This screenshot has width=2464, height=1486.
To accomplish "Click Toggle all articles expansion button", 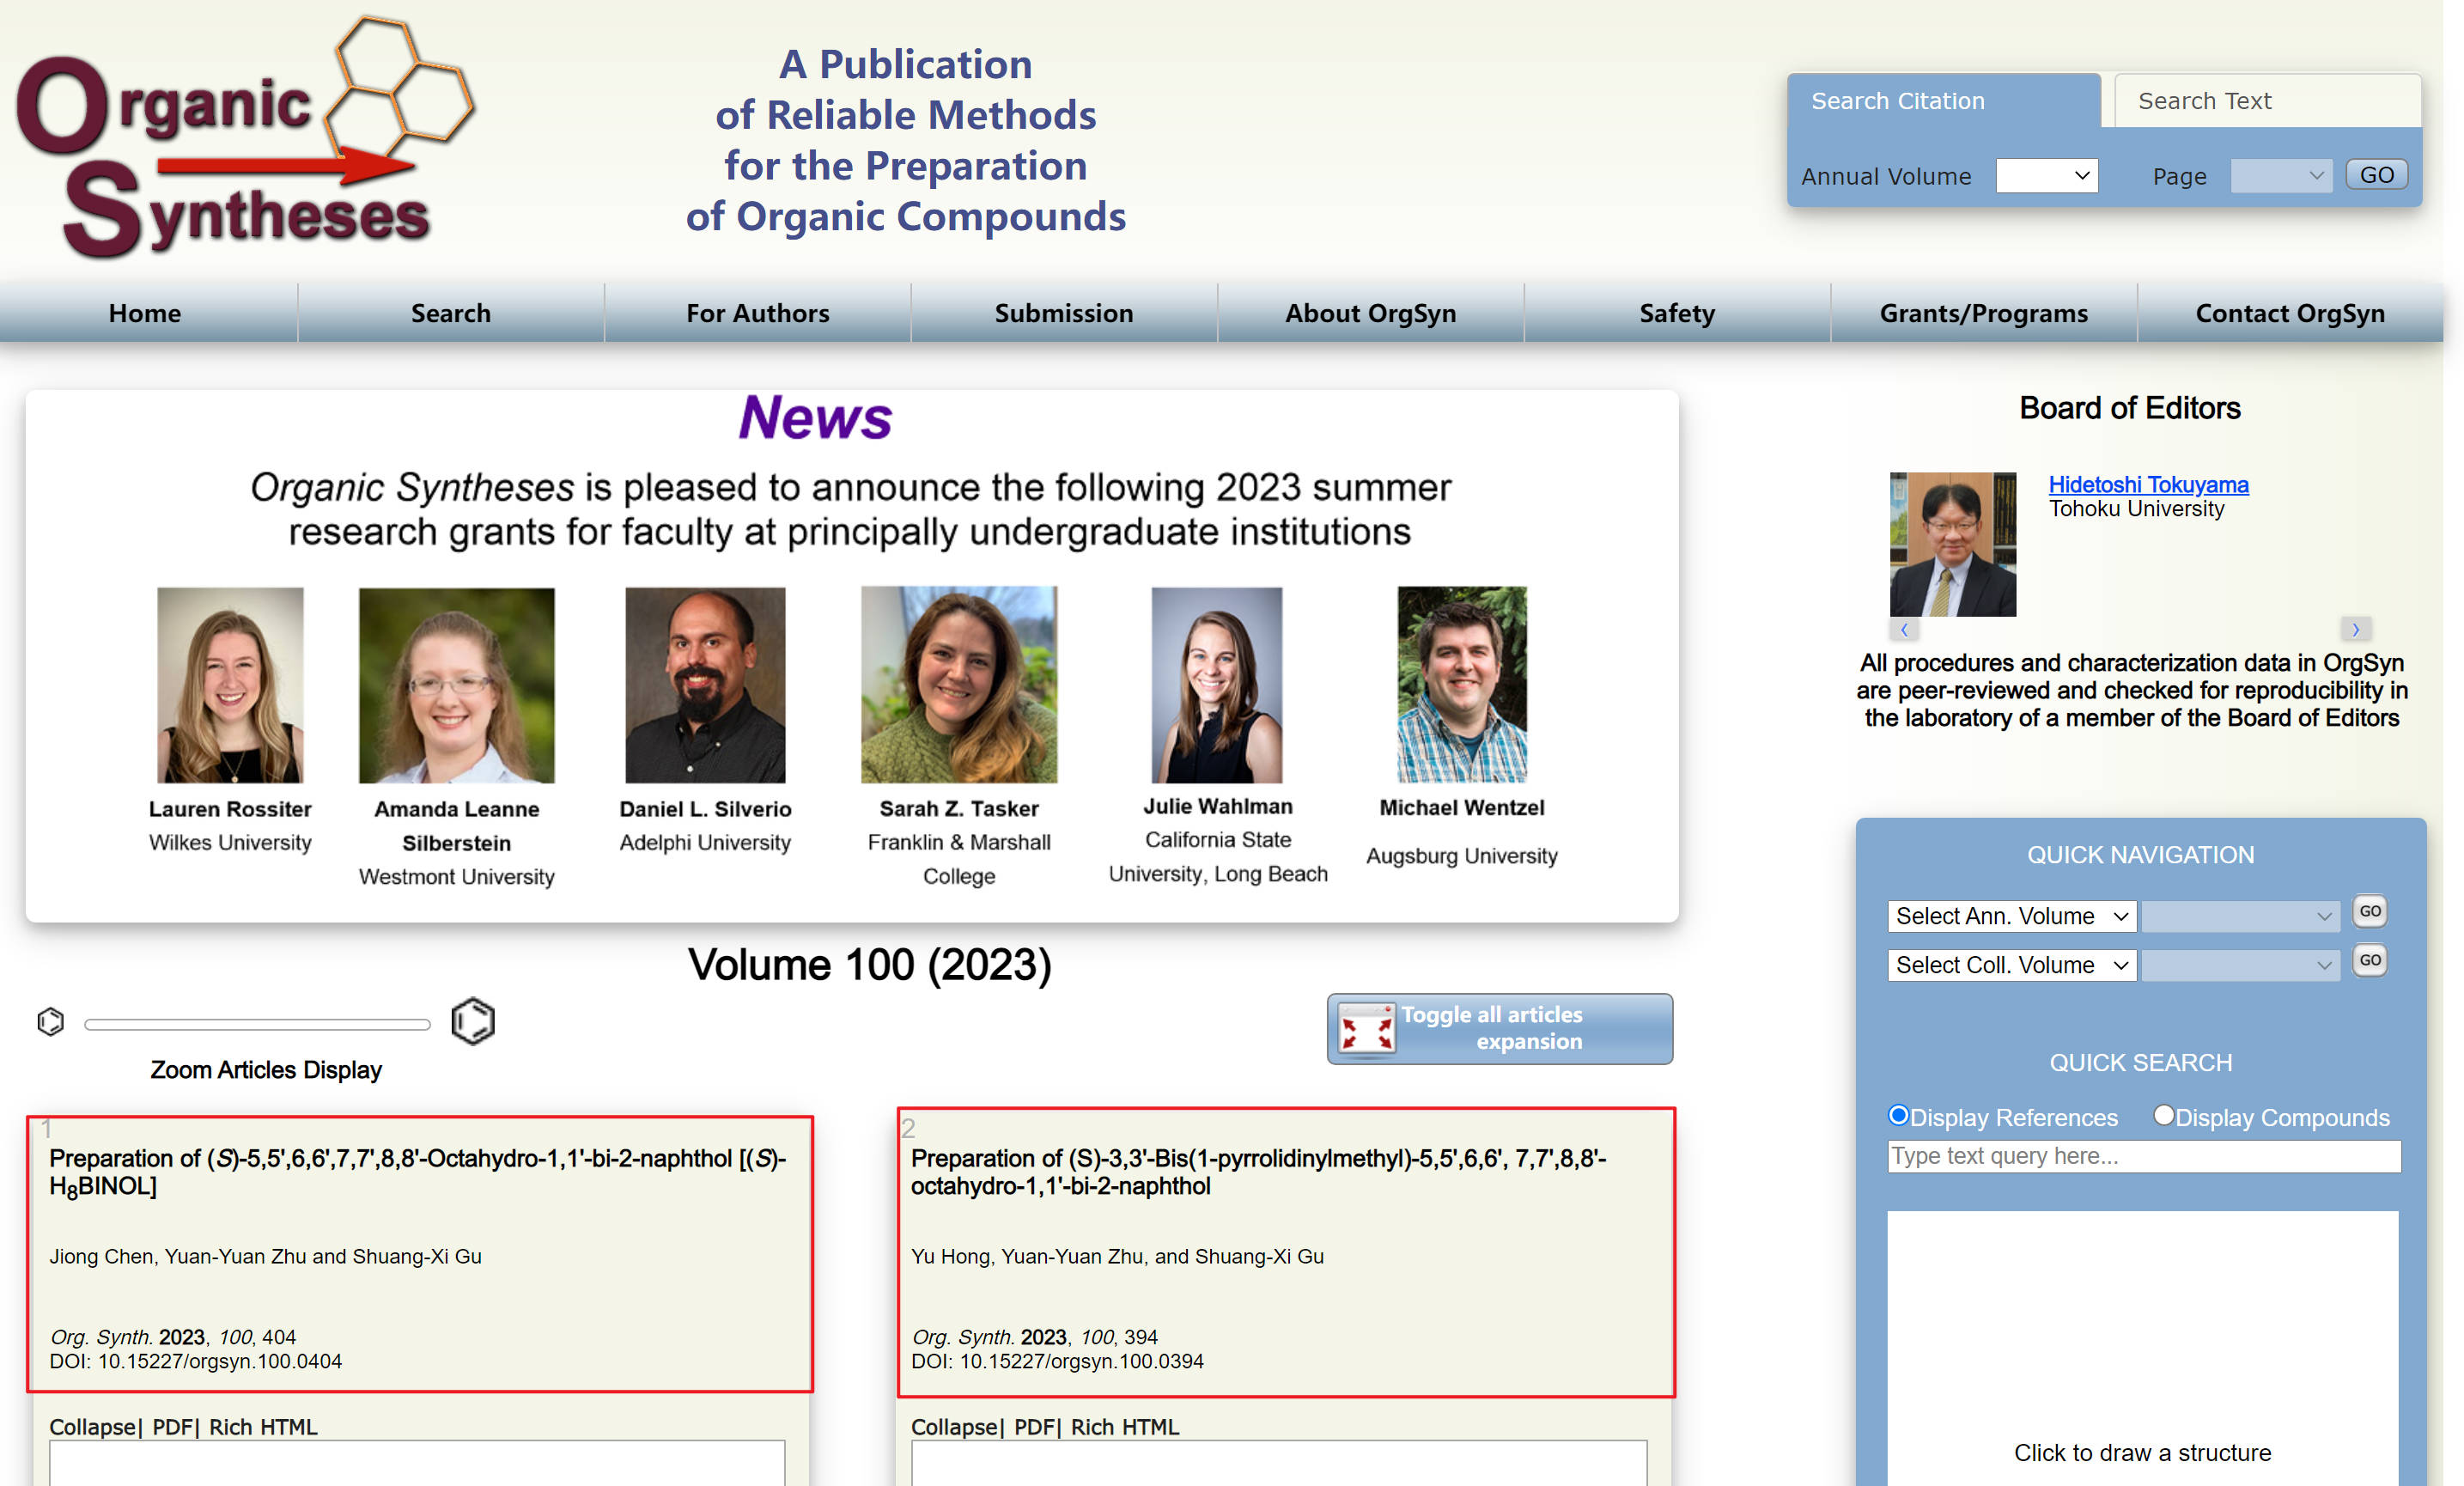I will (x=1499, y=1028).
